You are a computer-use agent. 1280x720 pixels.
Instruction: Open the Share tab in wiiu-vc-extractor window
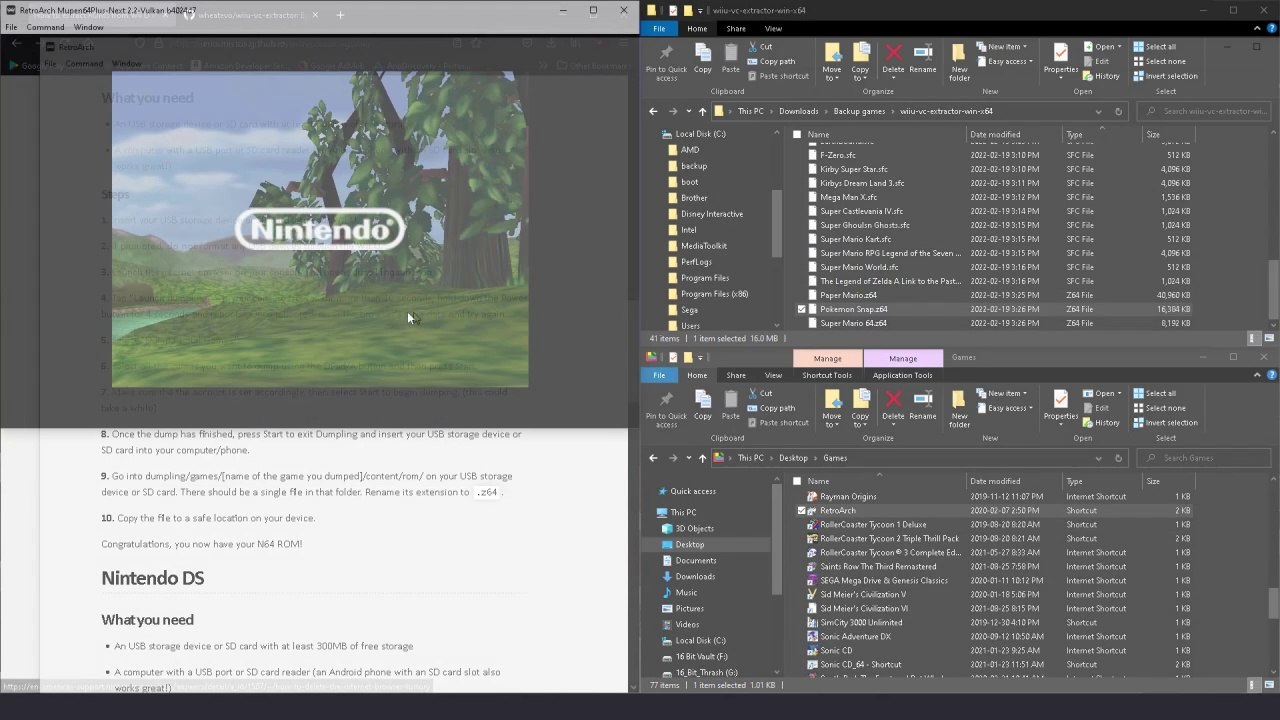[x=736, y=28]
